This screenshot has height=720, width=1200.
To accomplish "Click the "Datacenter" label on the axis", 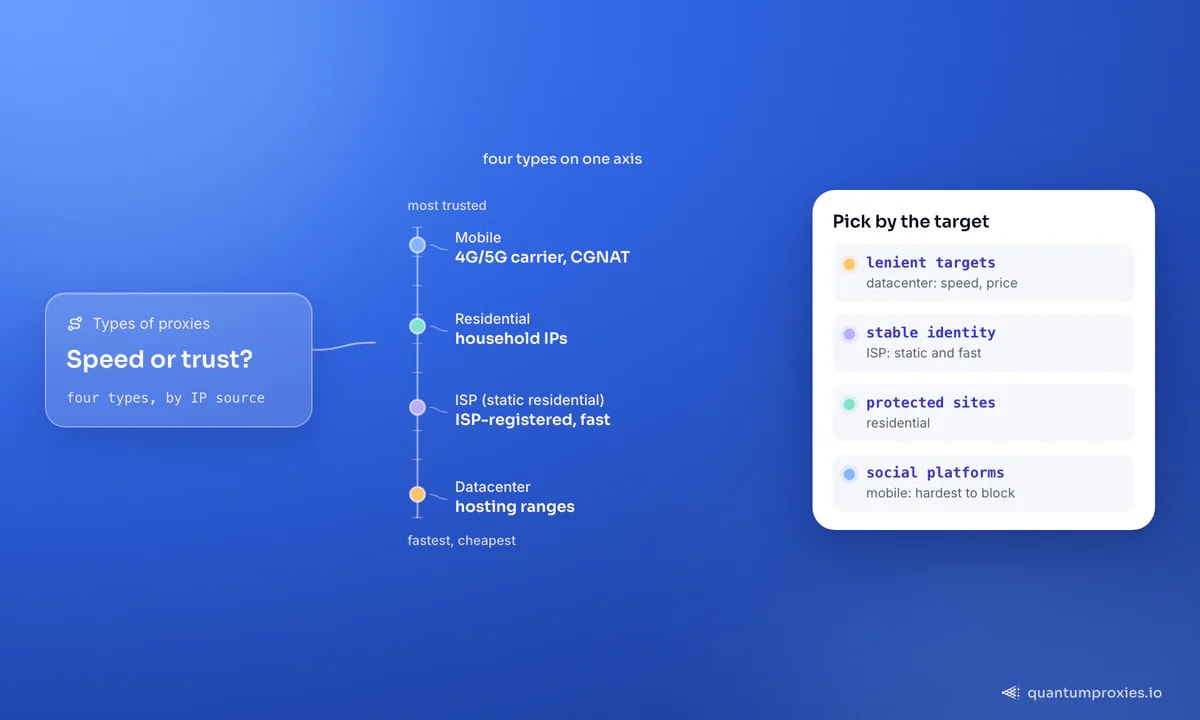I will coord(493,487).
